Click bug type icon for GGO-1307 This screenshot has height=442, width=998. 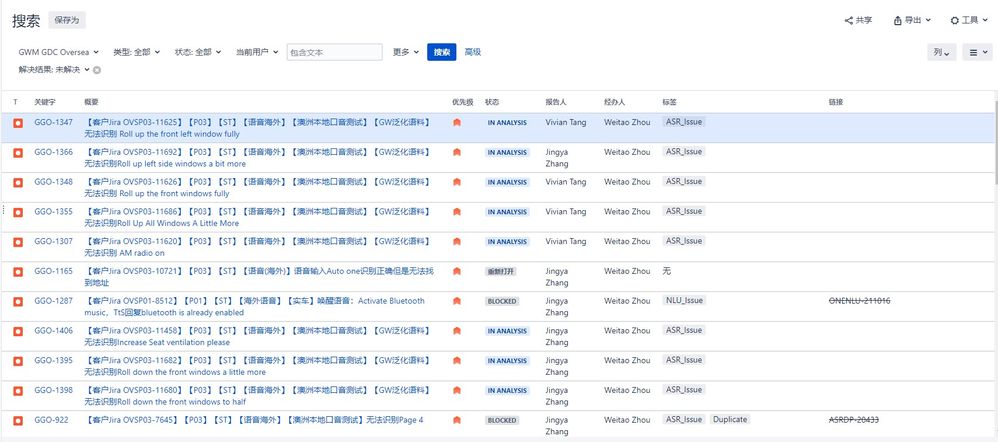tap(18, 241)
